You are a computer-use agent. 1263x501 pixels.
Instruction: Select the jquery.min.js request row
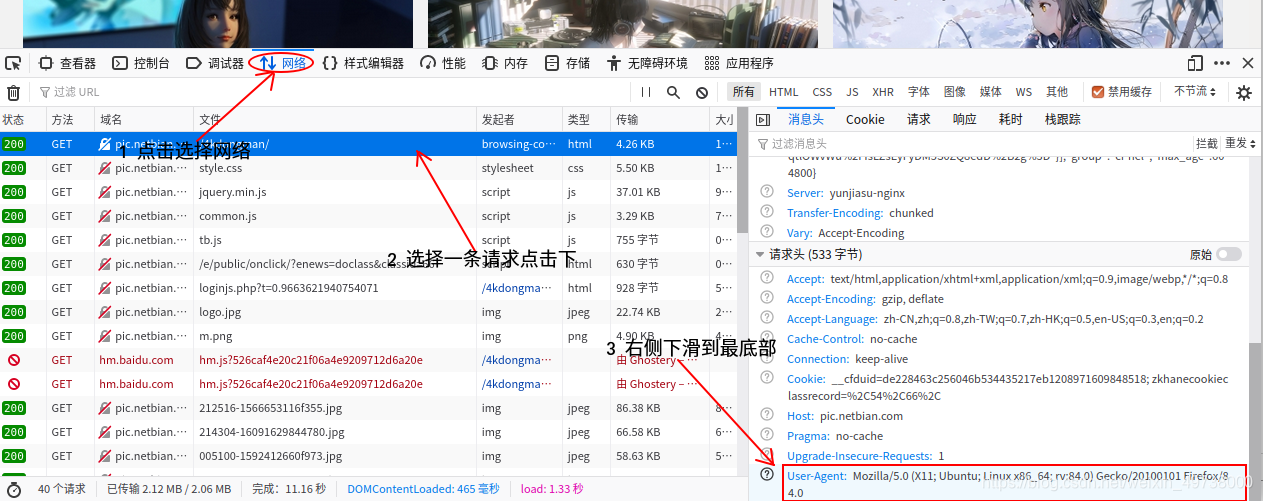pyautogui.click(x=368, y=192)
